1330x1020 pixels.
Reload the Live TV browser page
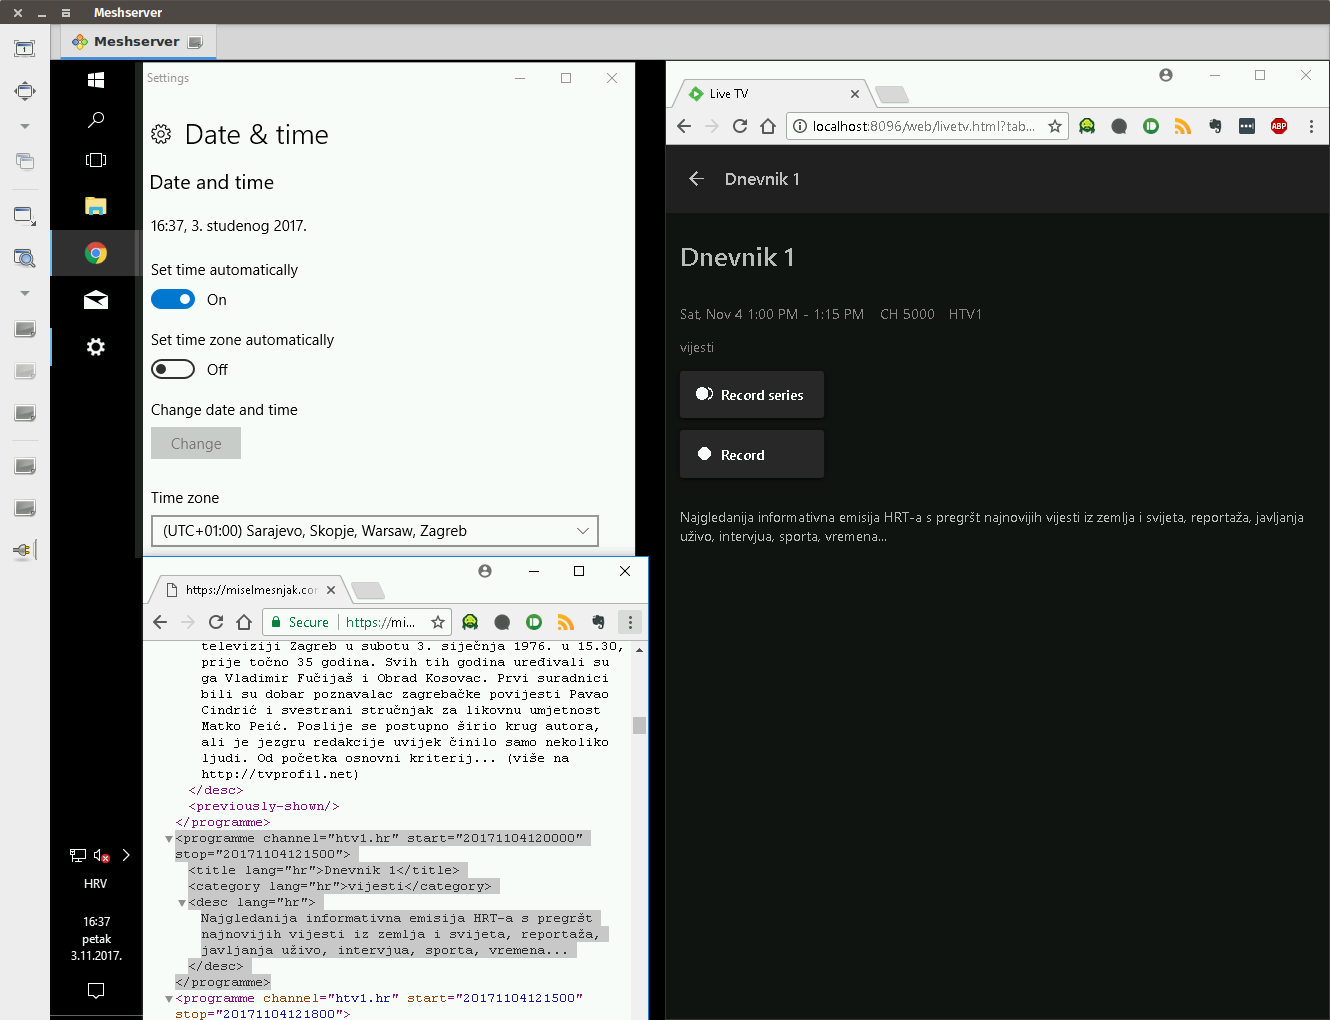(740, 126)
